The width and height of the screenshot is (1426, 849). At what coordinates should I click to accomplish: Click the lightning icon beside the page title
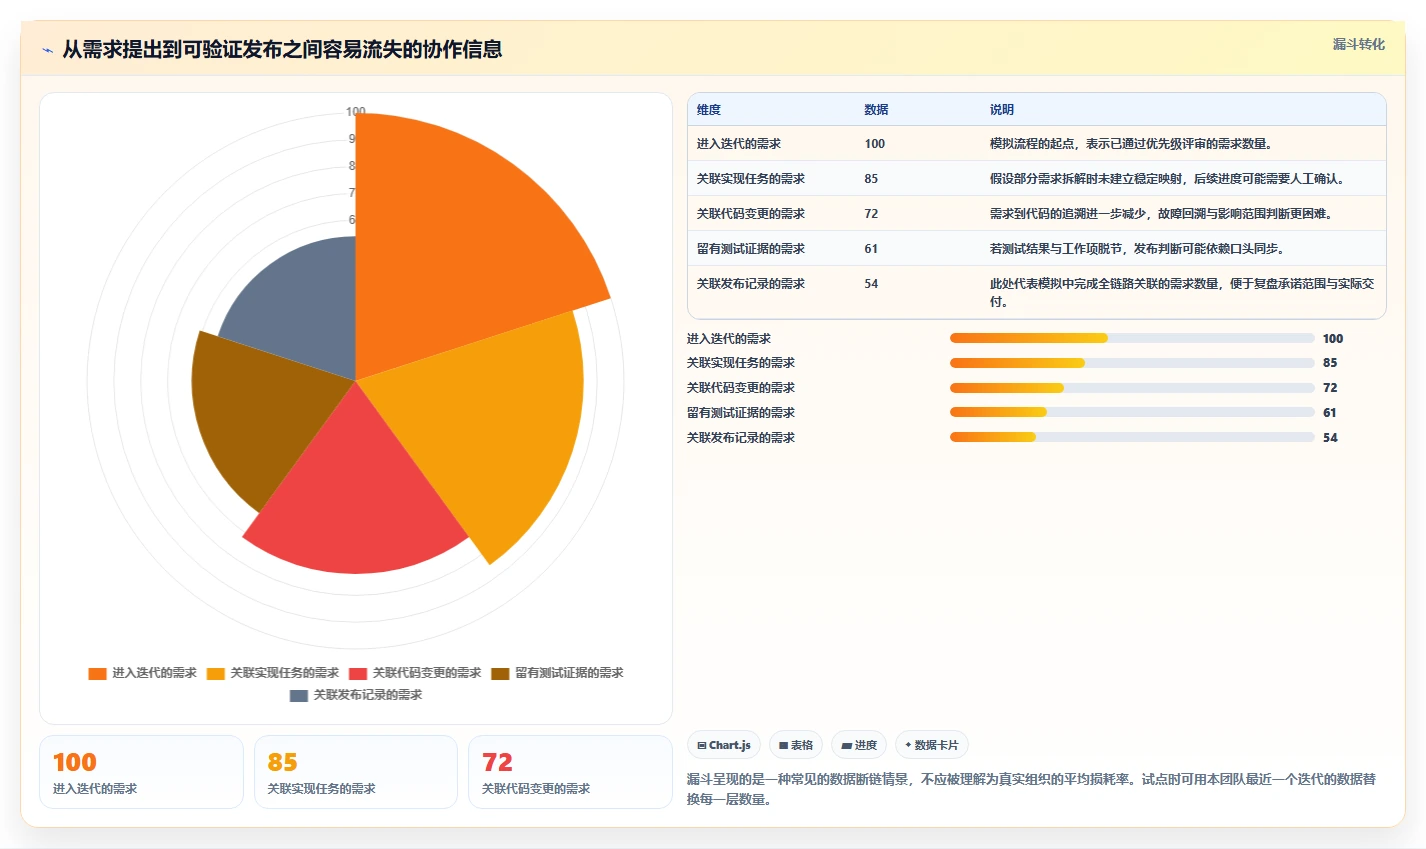pos(48,50)
